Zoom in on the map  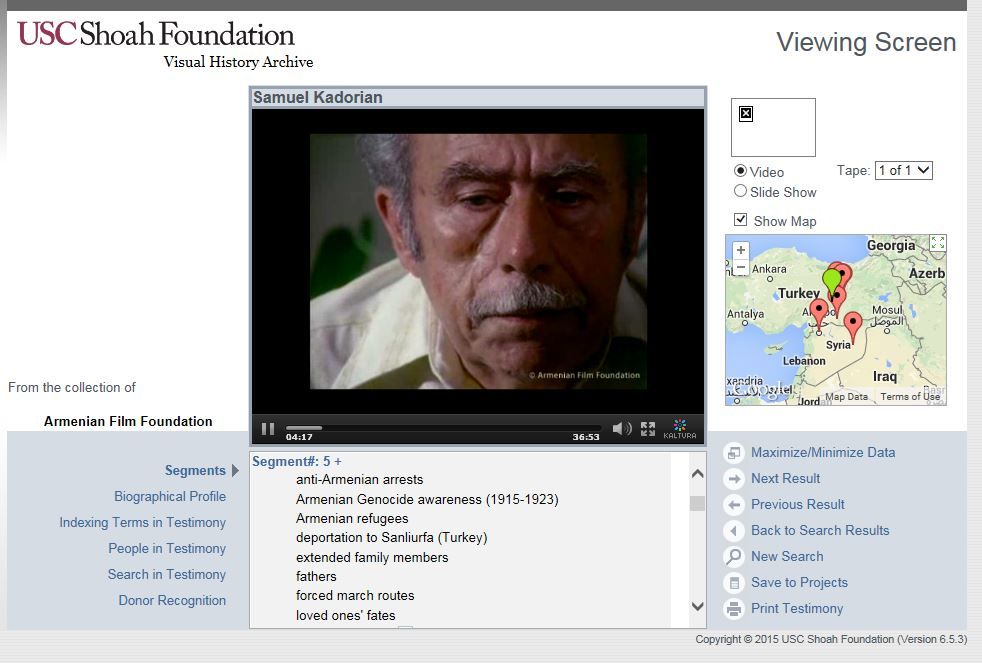[x=740, y=250]
